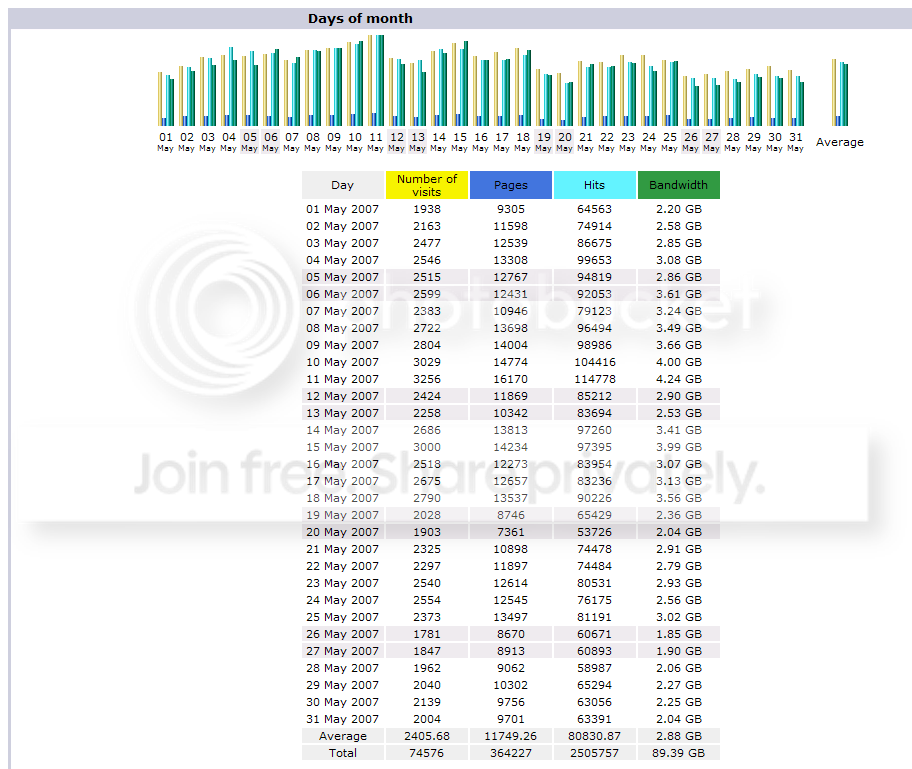Select the Average bar group in chart
The image size is (912, 769).
[x=840, y=92]
